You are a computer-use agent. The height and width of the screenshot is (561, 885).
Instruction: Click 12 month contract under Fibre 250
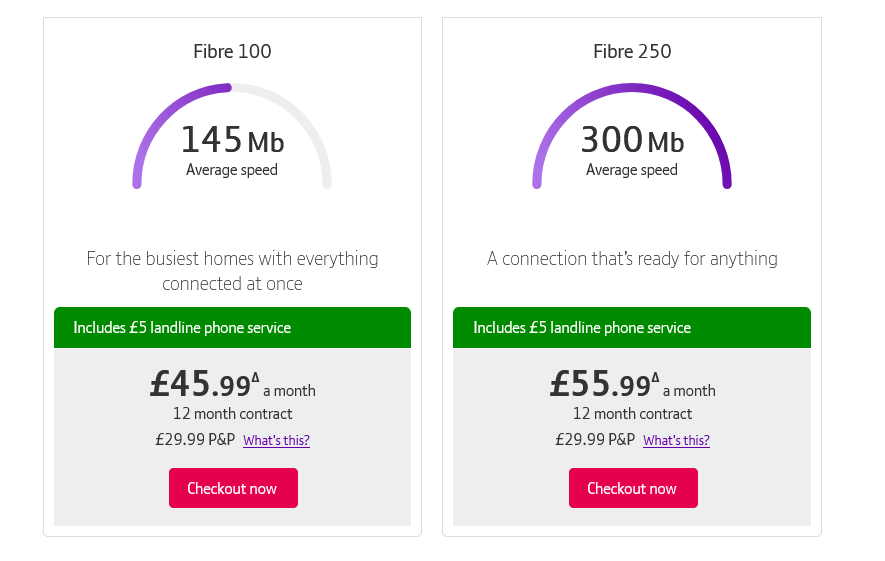633,414
